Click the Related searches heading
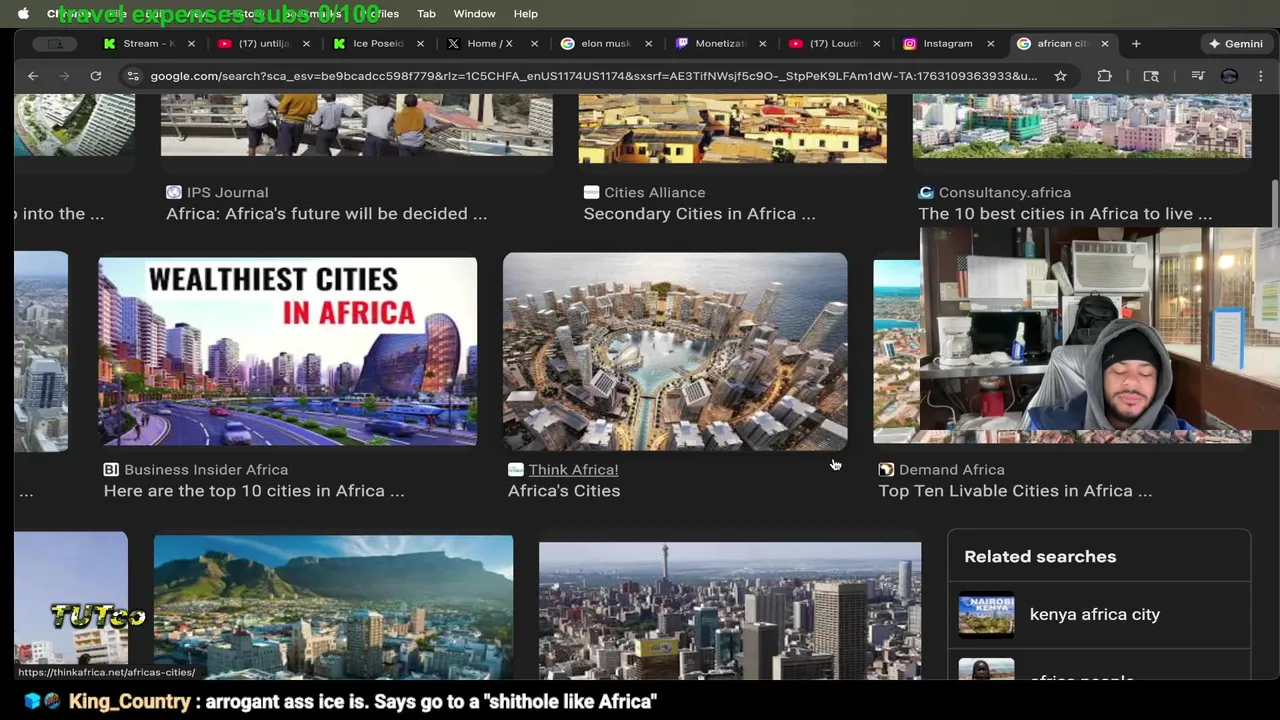The height and width of the screenshot is (720, 1280). coord(1040,557)
